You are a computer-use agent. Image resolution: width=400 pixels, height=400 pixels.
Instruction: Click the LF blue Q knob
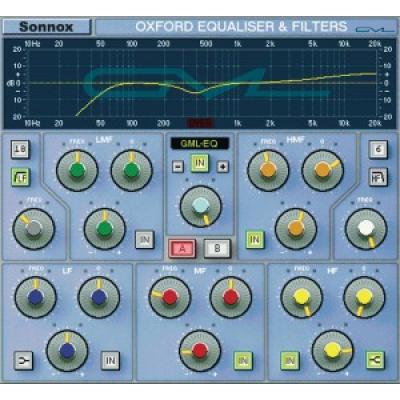(99, 297)
